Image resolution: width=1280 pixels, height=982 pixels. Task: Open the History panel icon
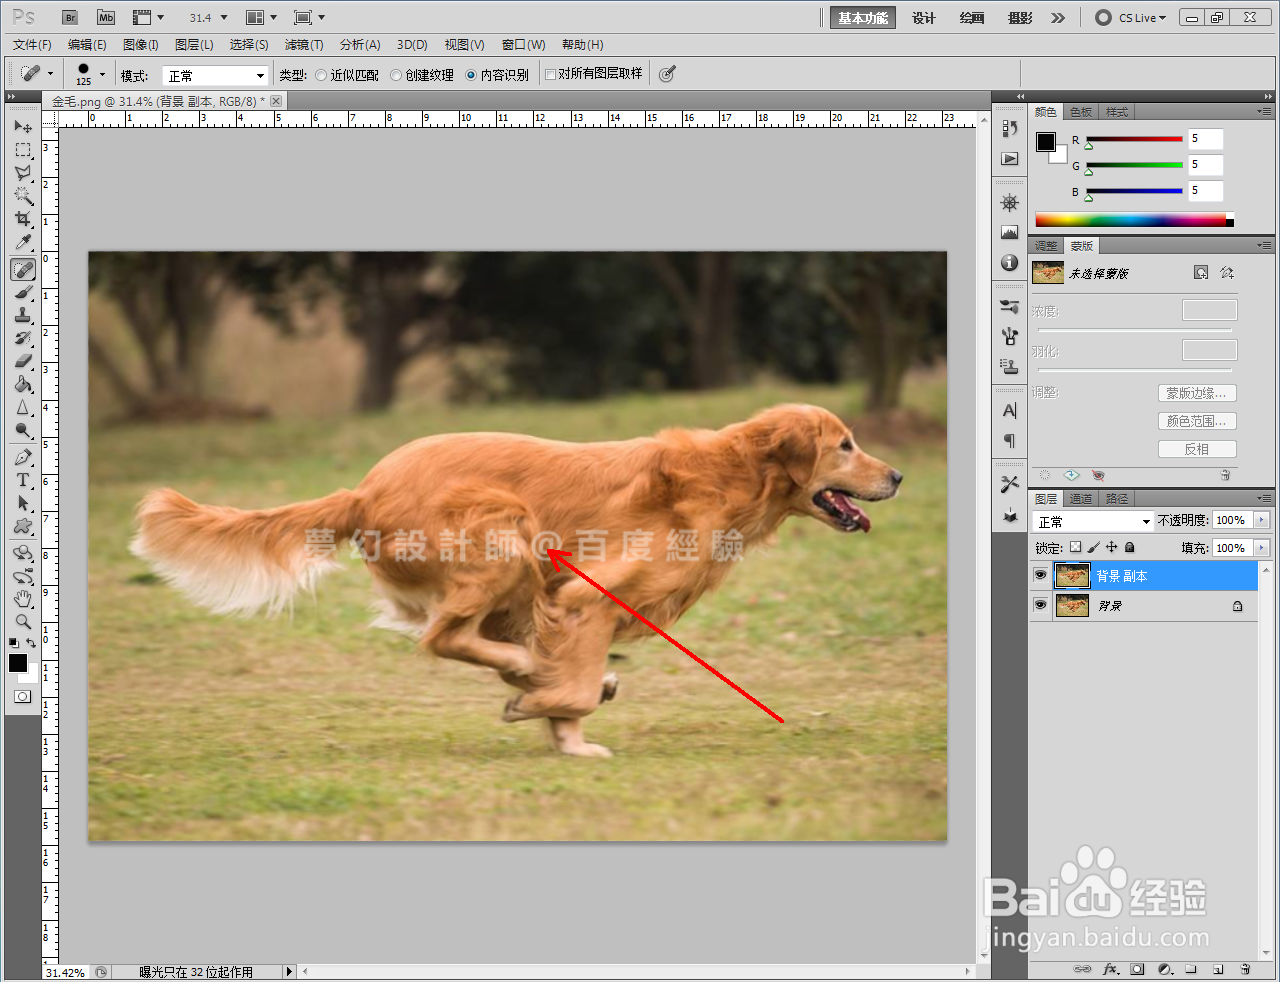pos(1010,128)
